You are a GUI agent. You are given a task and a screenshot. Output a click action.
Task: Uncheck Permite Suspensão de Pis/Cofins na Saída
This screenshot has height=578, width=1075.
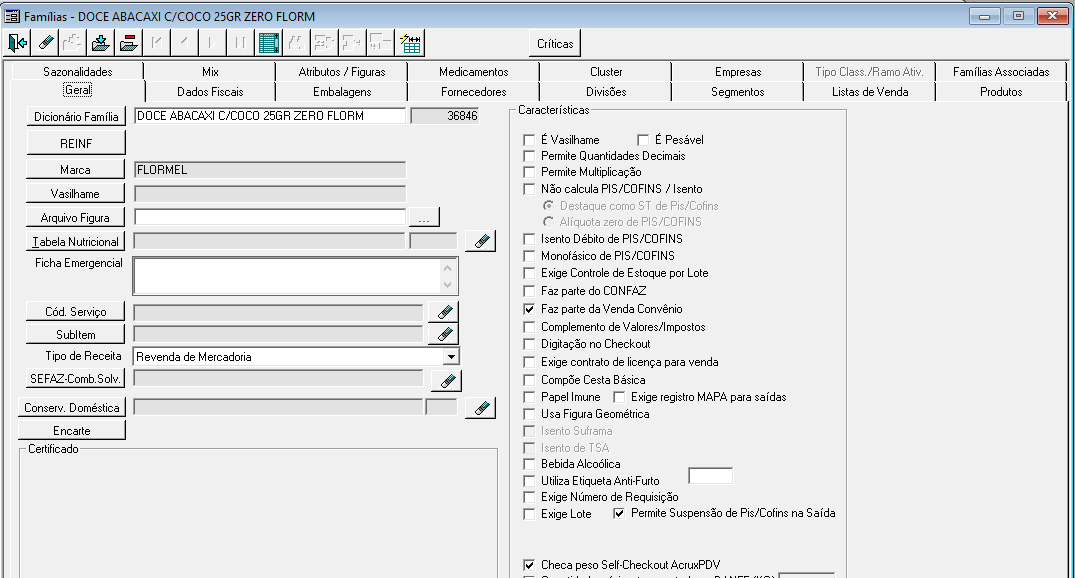tap(619, 514)
